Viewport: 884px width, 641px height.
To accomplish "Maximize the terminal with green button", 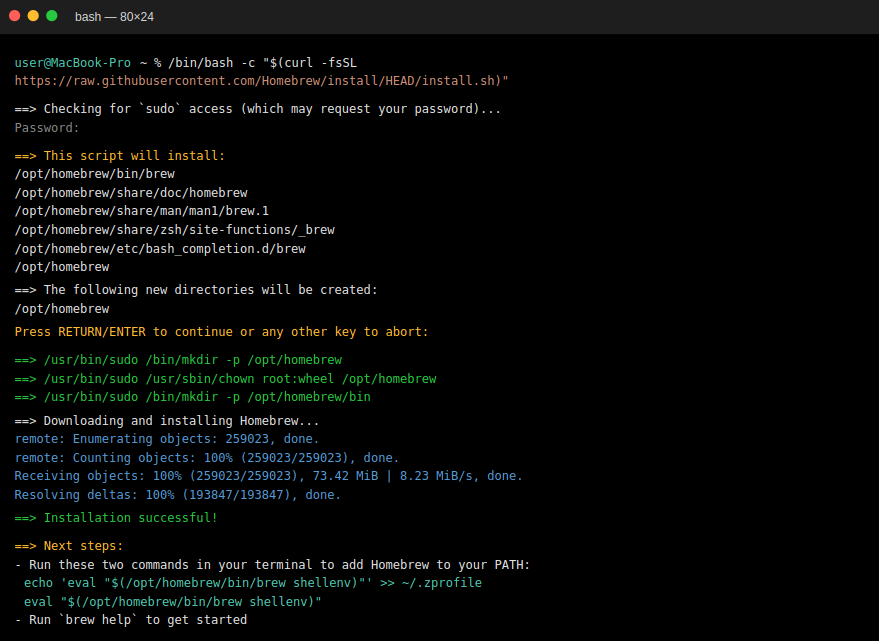I will (x=52, y=16).
